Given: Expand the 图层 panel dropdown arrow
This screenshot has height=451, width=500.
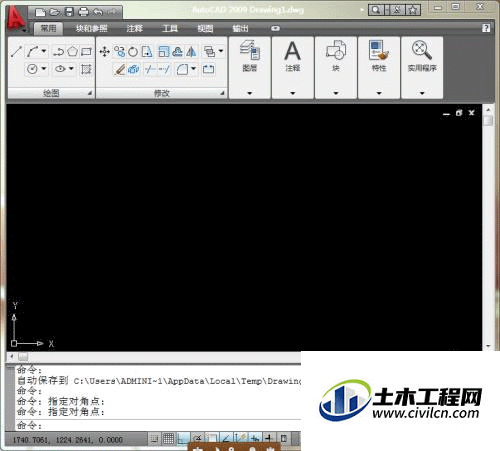Looking at the screenshot, I should point(250,93).
